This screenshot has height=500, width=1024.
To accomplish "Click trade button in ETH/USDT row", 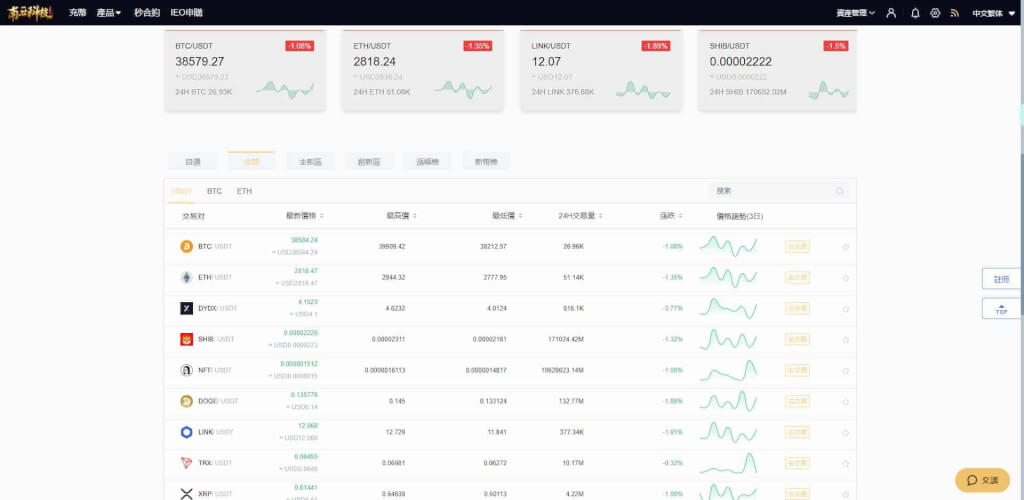I will 797,277.
